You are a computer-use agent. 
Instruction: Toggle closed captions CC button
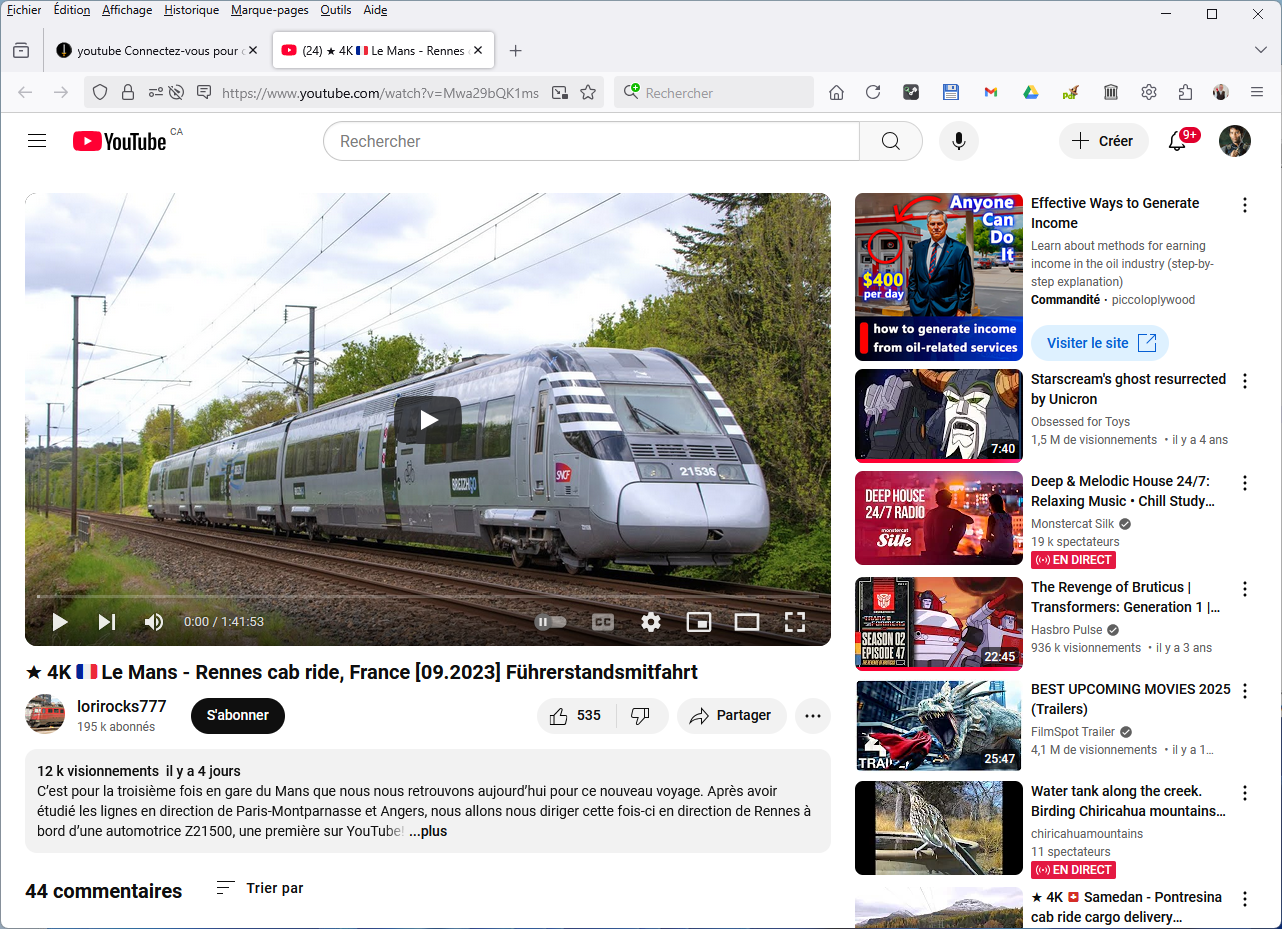603,622
